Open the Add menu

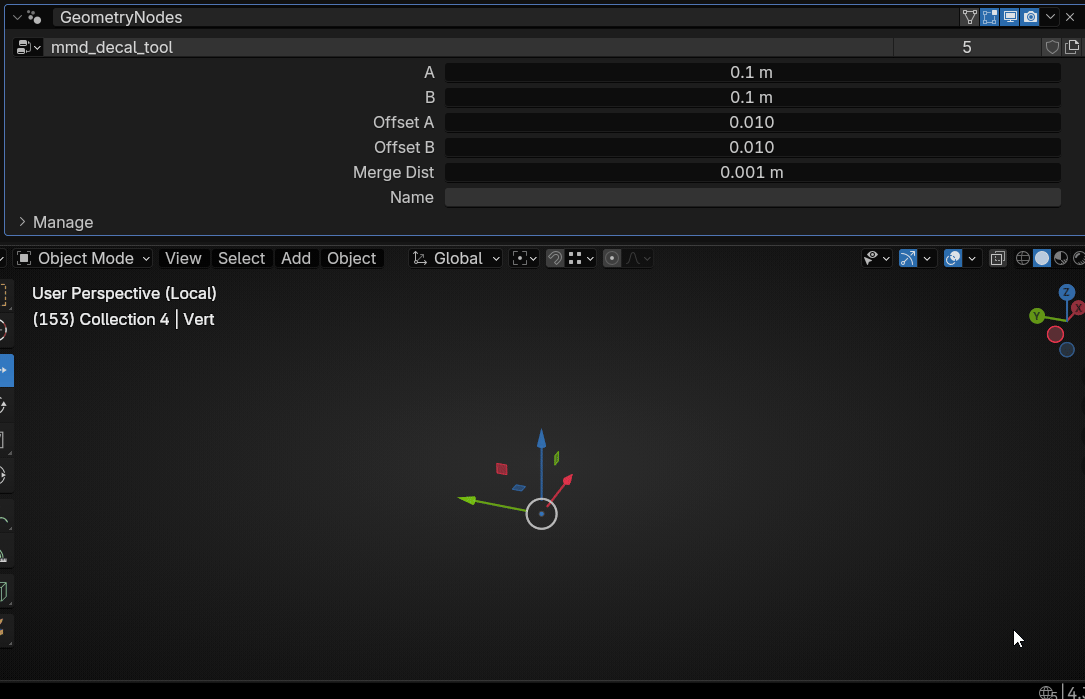coord(296,258)
